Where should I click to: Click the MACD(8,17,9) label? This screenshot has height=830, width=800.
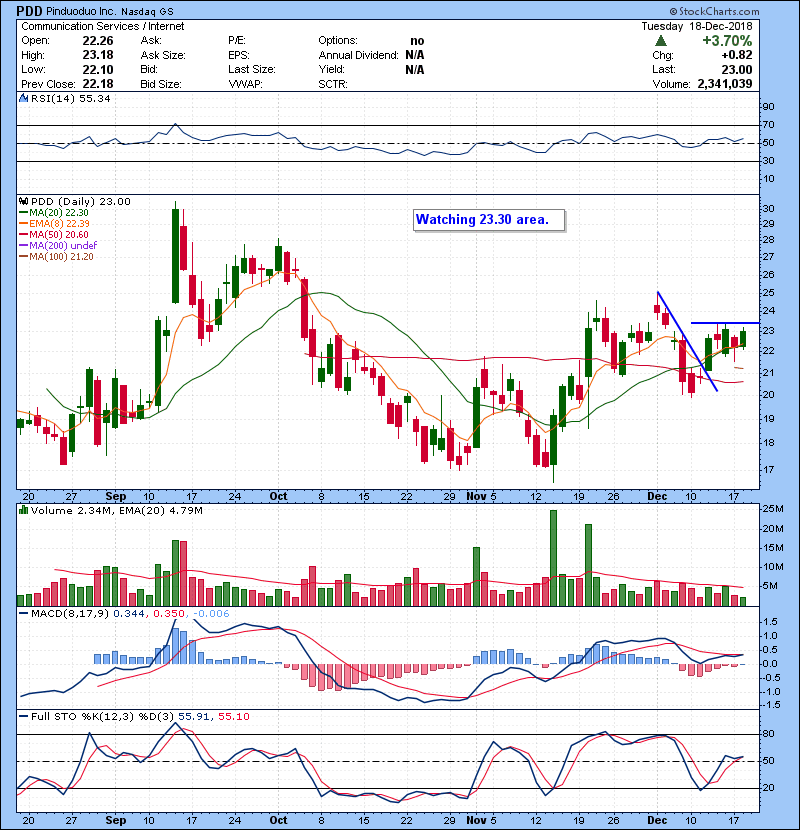pyautogui.click(x=70, y=614)
